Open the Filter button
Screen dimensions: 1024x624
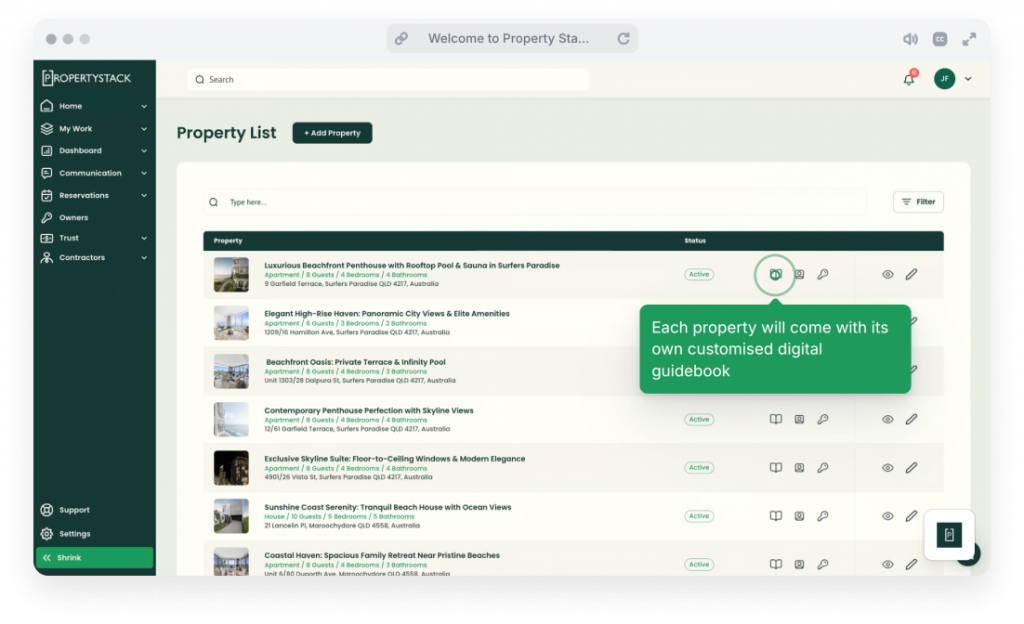918,202
